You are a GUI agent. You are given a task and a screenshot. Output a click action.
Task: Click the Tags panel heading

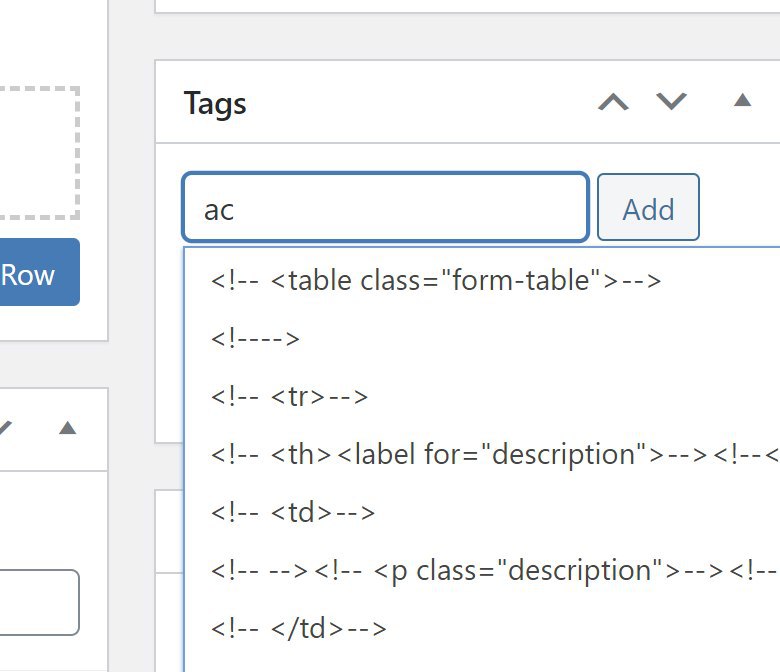[x=215, y=103]
